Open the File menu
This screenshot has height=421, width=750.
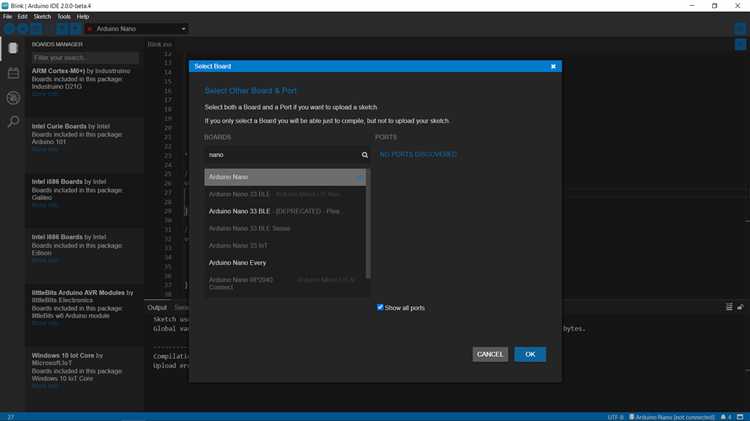[7, 17]
